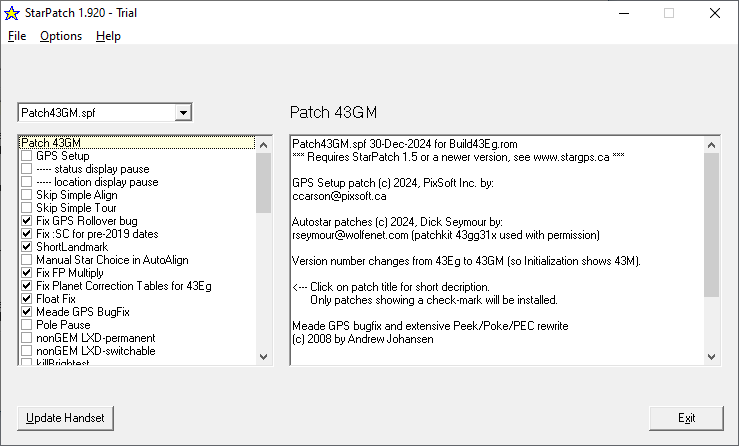Click the patch list scroll down arrow

[263, 357]
